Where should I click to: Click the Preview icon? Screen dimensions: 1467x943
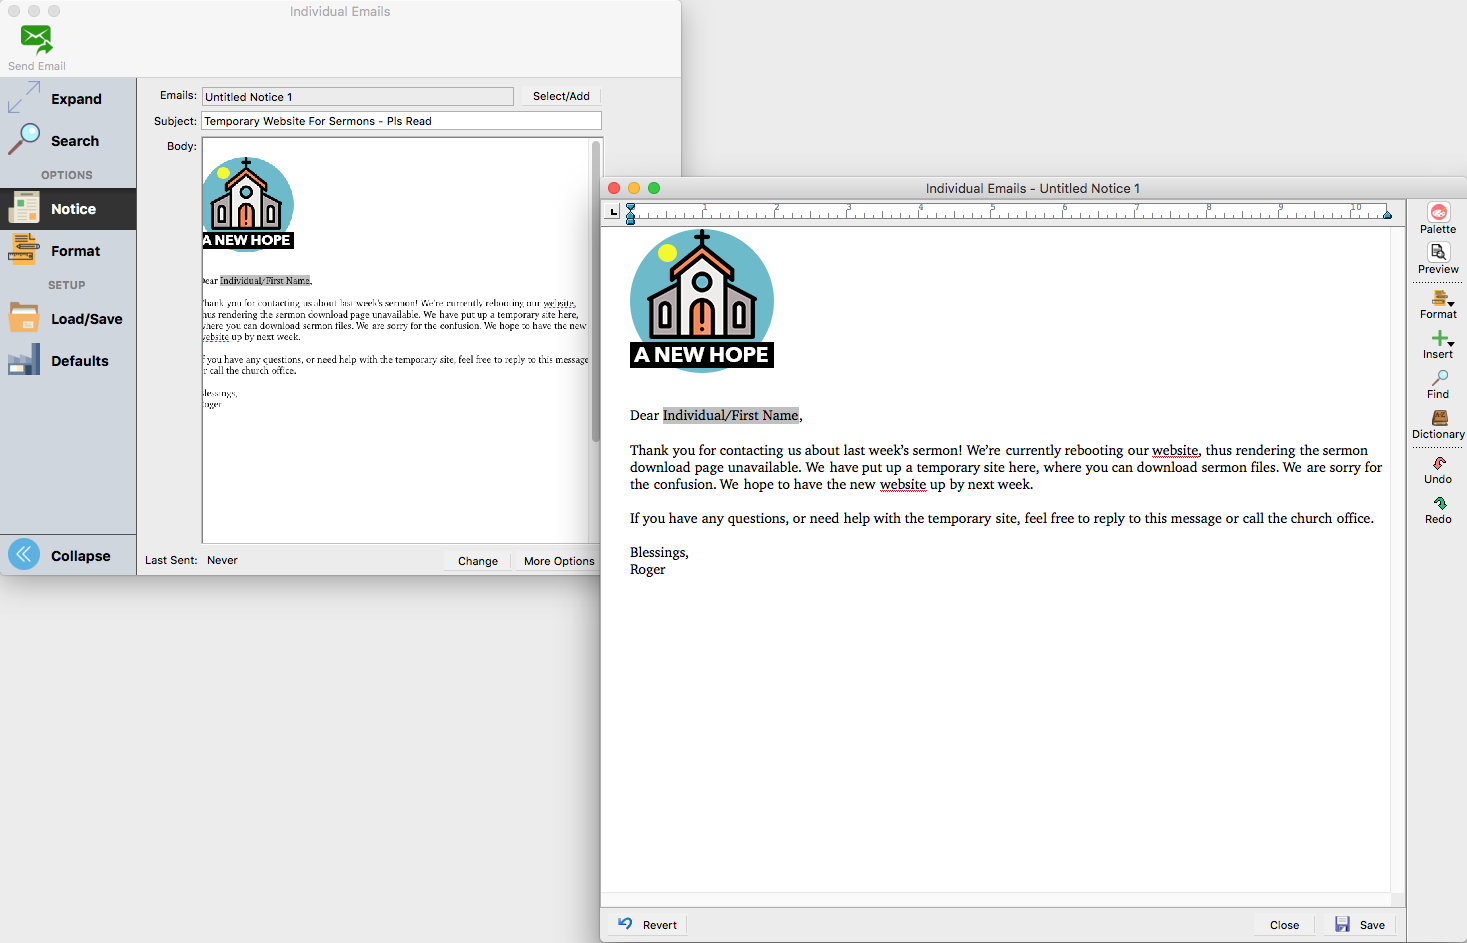[1438, 253]
